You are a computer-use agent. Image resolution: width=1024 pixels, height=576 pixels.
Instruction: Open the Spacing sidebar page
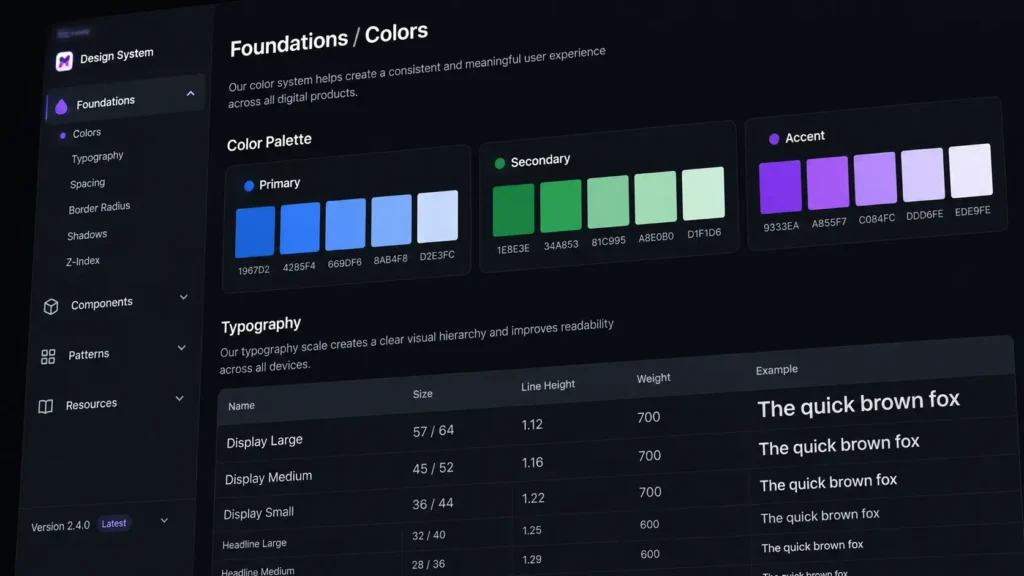88,184
